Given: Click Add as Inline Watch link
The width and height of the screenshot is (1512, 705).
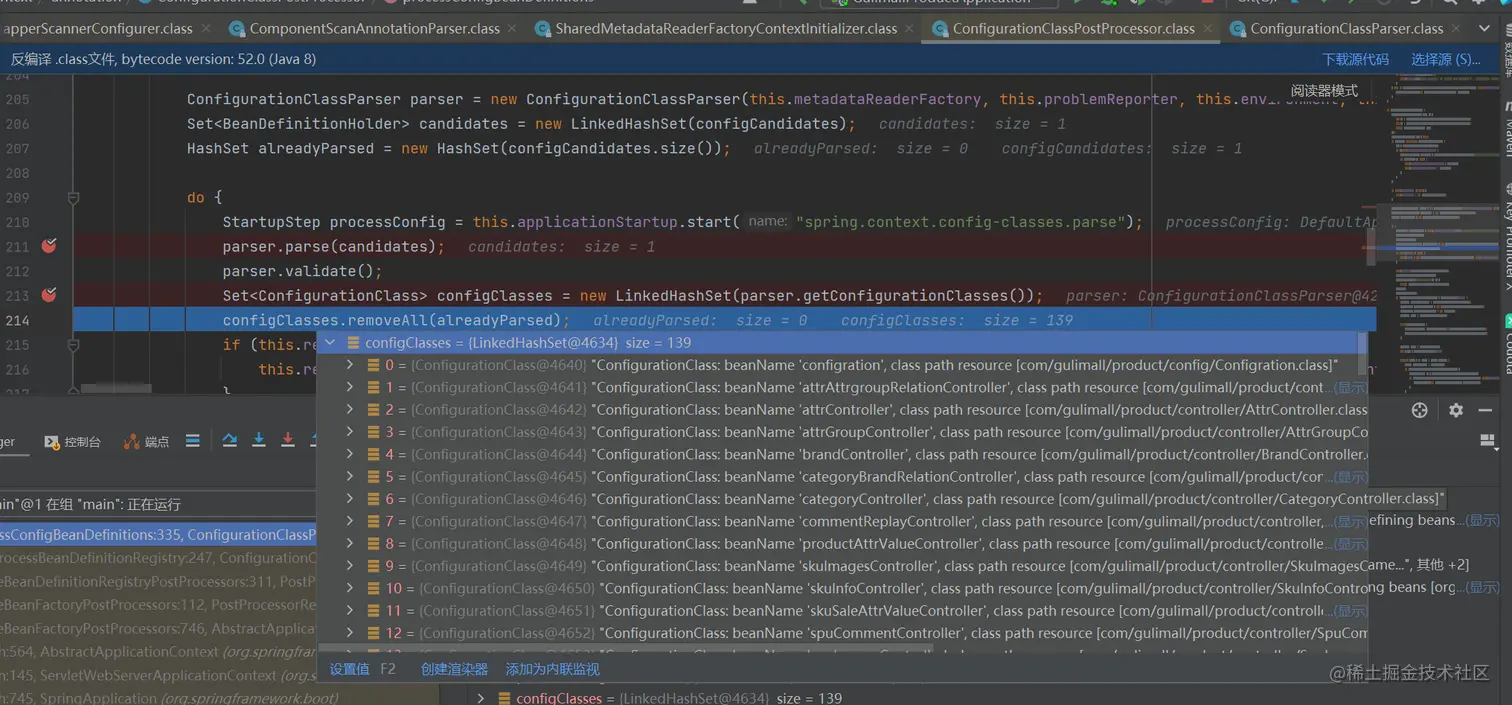Looking at the screenshot, I should [x=552, y=669].
